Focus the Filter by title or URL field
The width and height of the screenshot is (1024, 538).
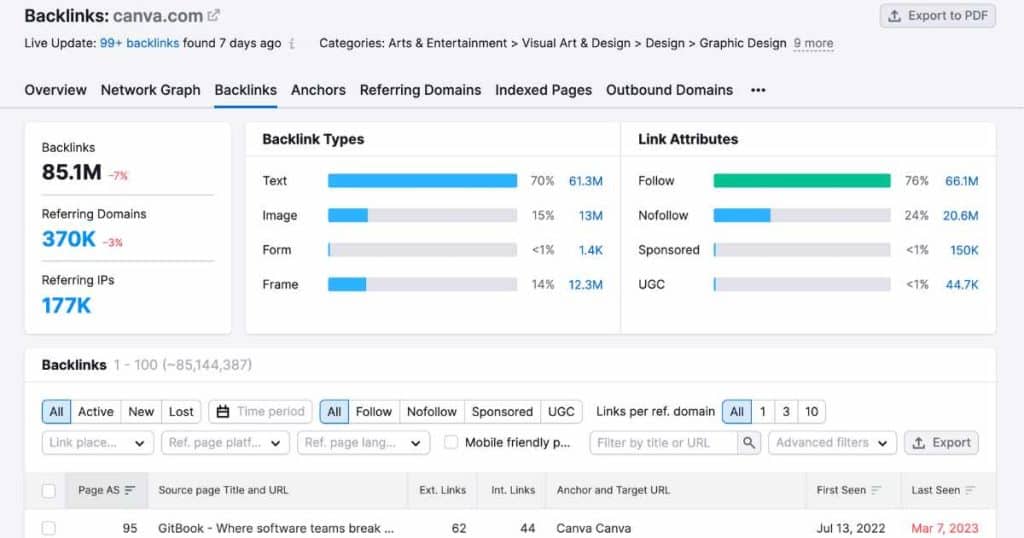(664, 443)
